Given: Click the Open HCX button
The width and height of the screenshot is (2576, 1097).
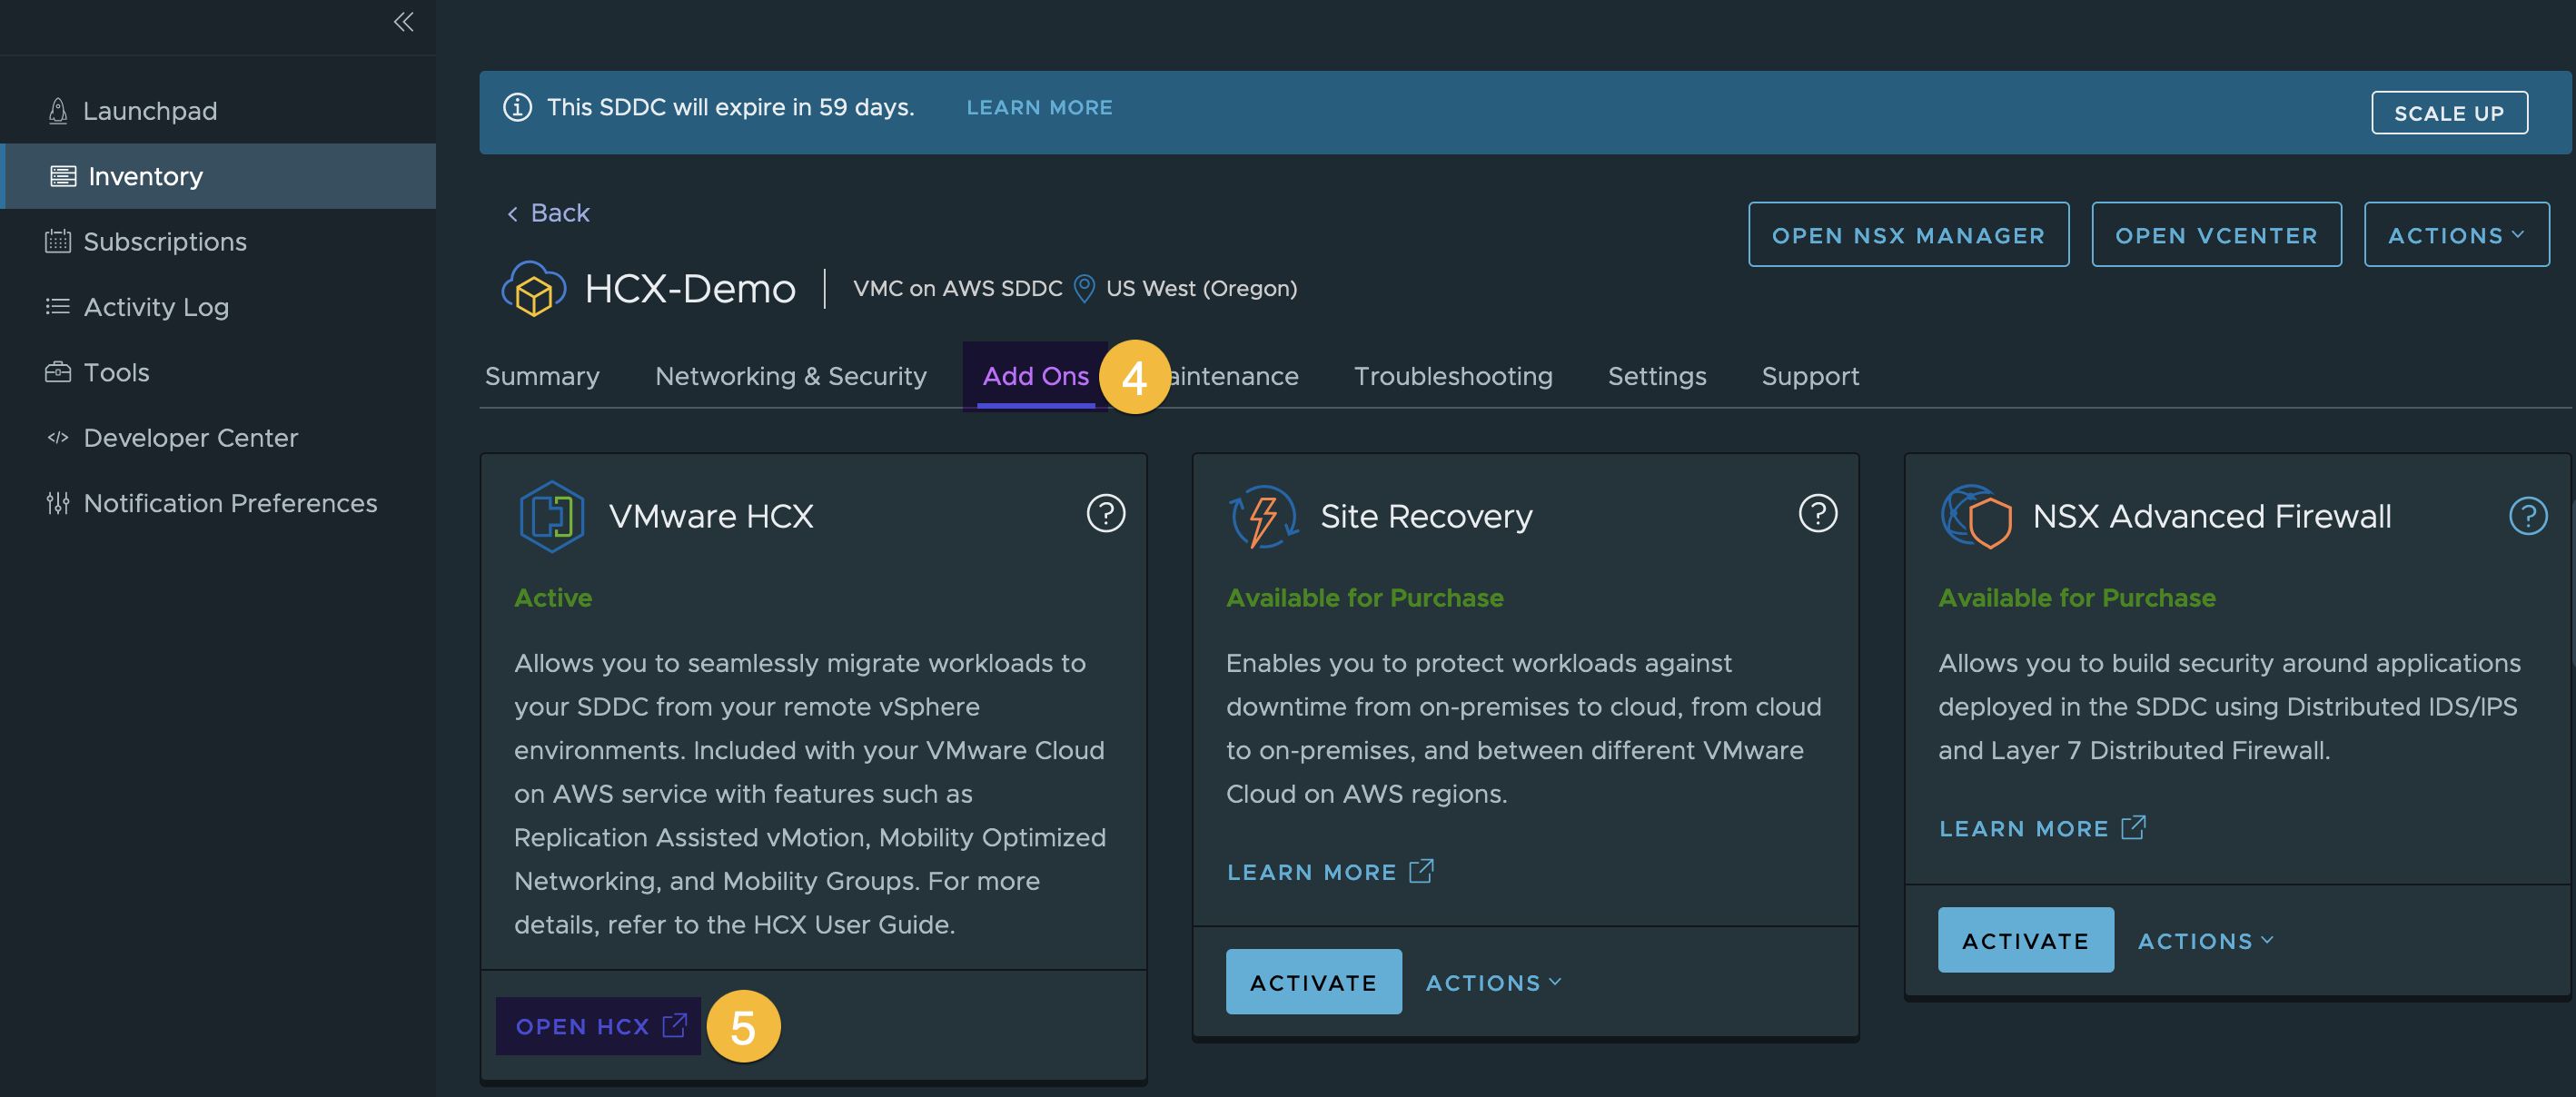Looking at the screenshot, I should coord(599,1026).
